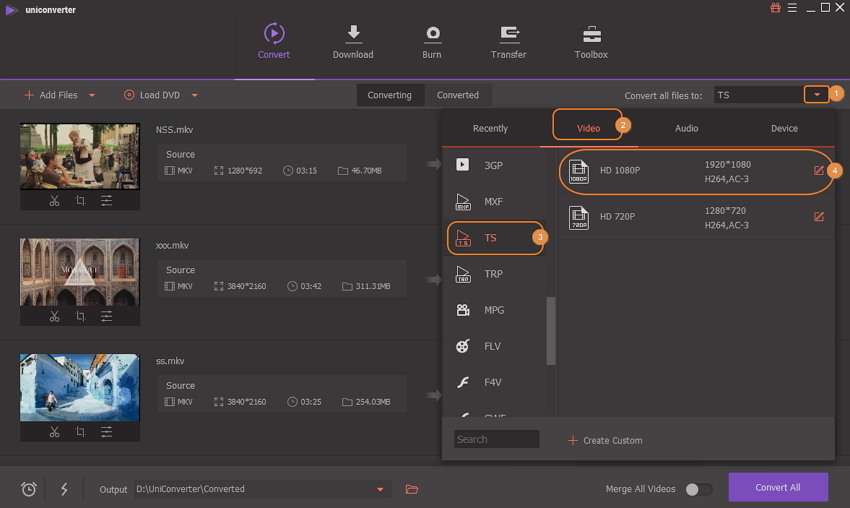Click the gift box icon in title bar
This screenshot has height=508, width=850.
click(775, 8)
